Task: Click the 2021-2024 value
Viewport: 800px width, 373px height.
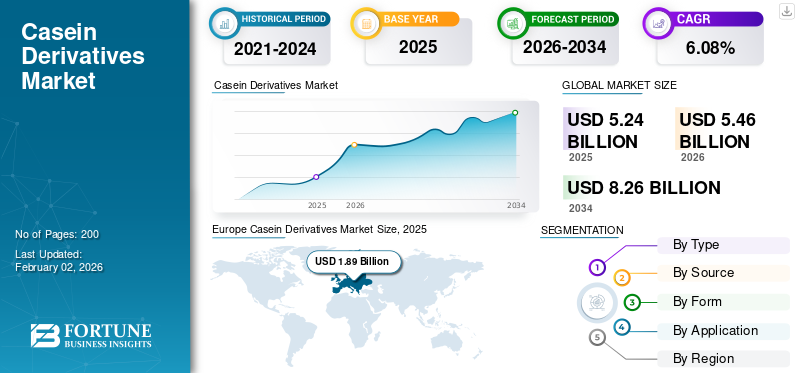Action: point(275,49)
